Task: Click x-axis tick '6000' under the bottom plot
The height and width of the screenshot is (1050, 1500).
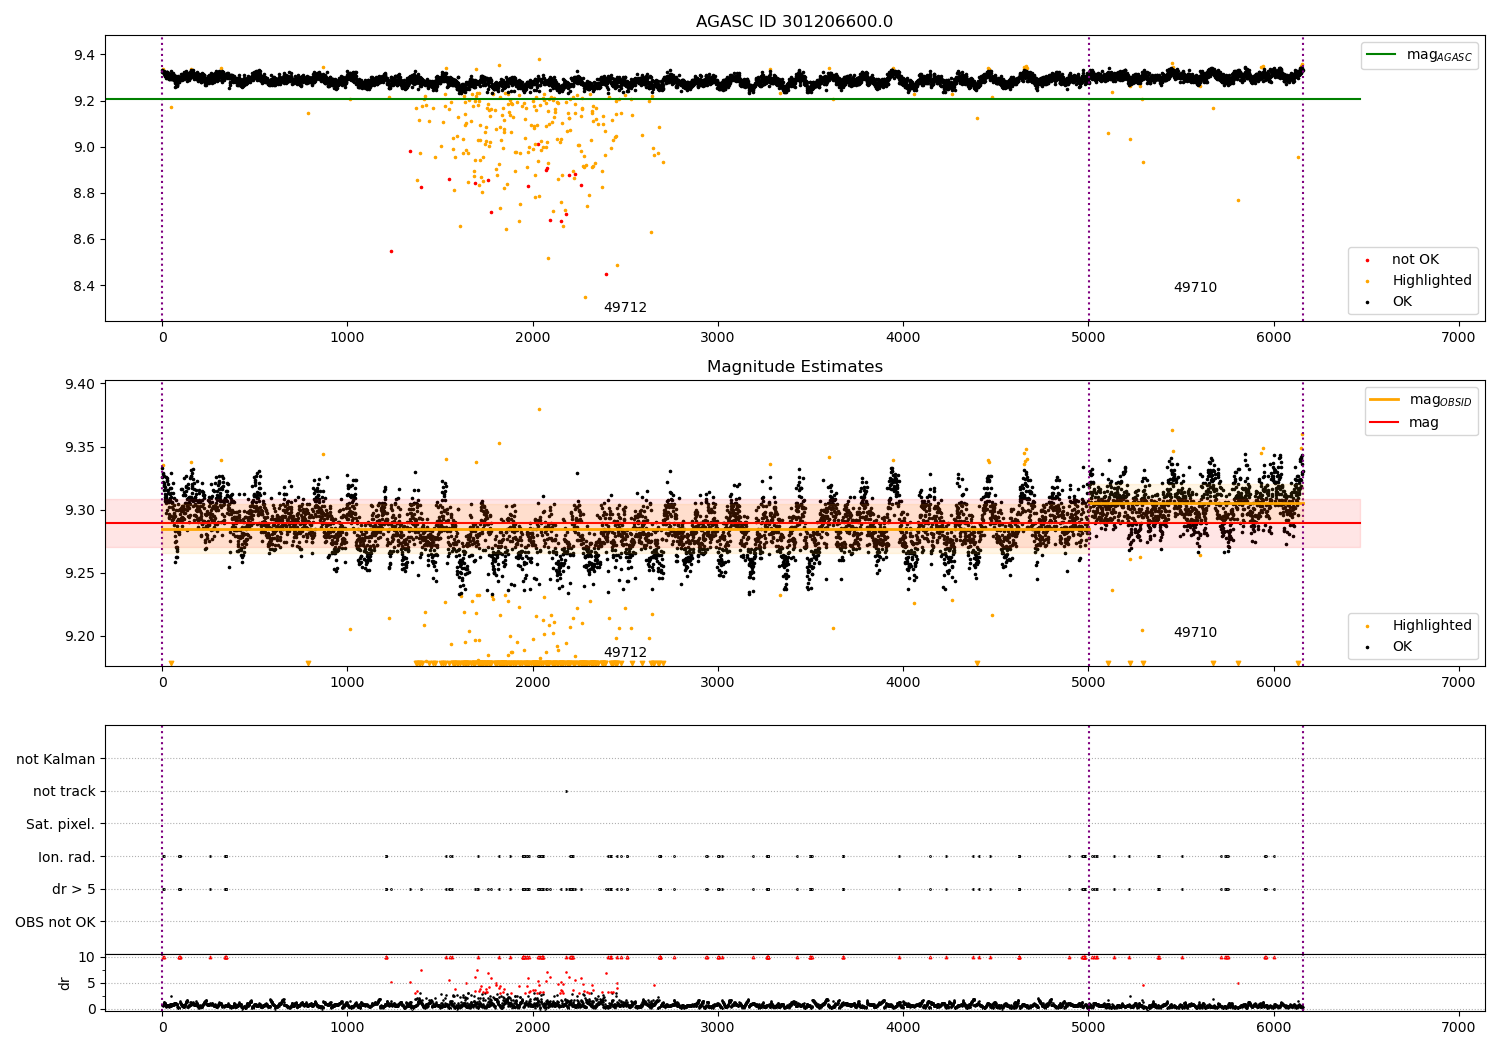Action: [x=1274, y=1027]
